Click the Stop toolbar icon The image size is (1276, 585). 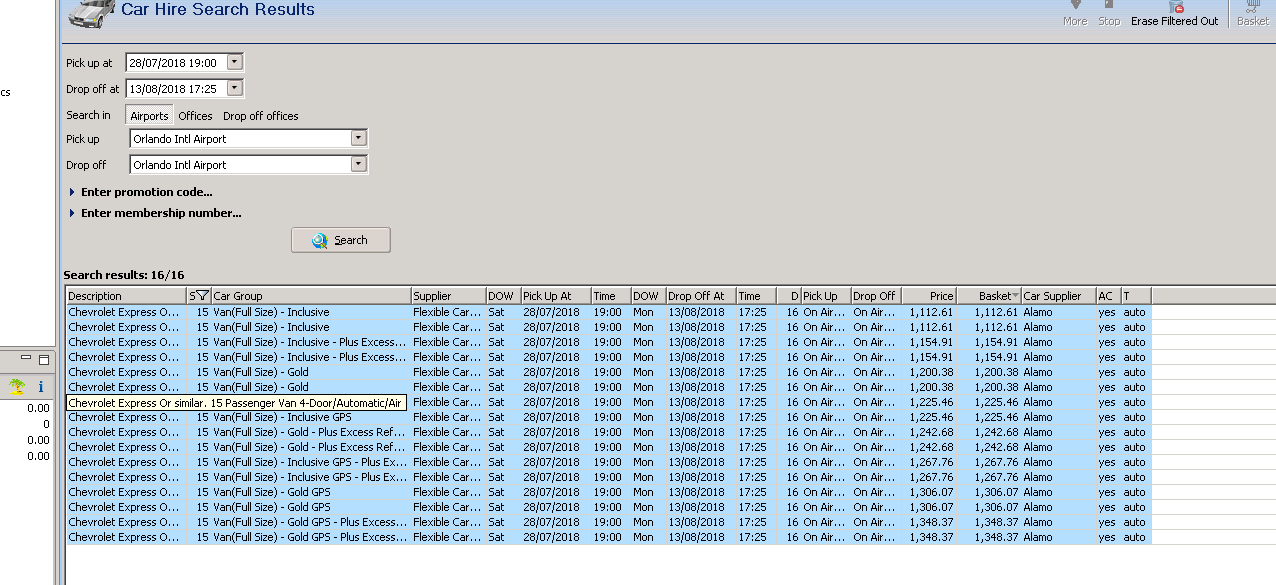click(1109, 6)
